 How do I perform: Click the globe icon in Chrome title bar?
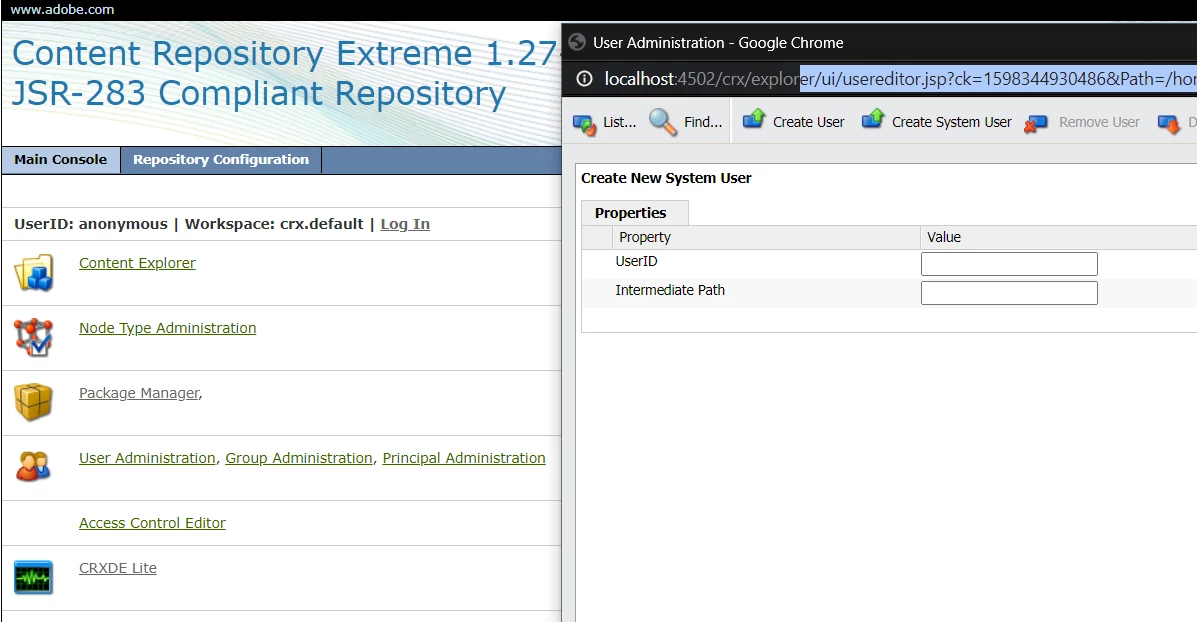click(x=577, y=43)
